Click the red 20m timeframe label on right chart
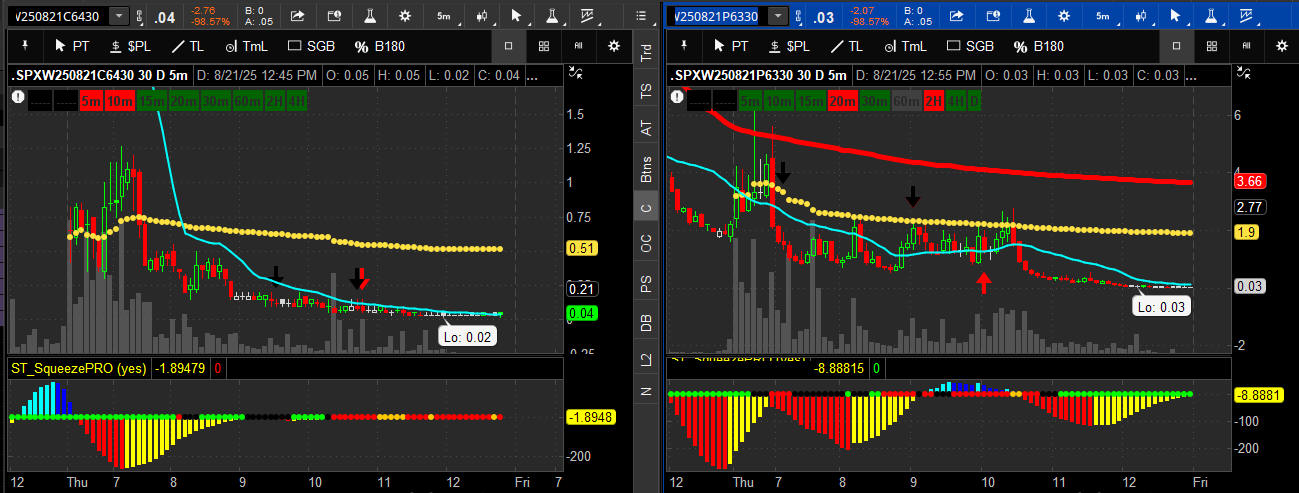The width and height of the screenshot is (1299, 493). pyautogui.click(x=842, y=100)
